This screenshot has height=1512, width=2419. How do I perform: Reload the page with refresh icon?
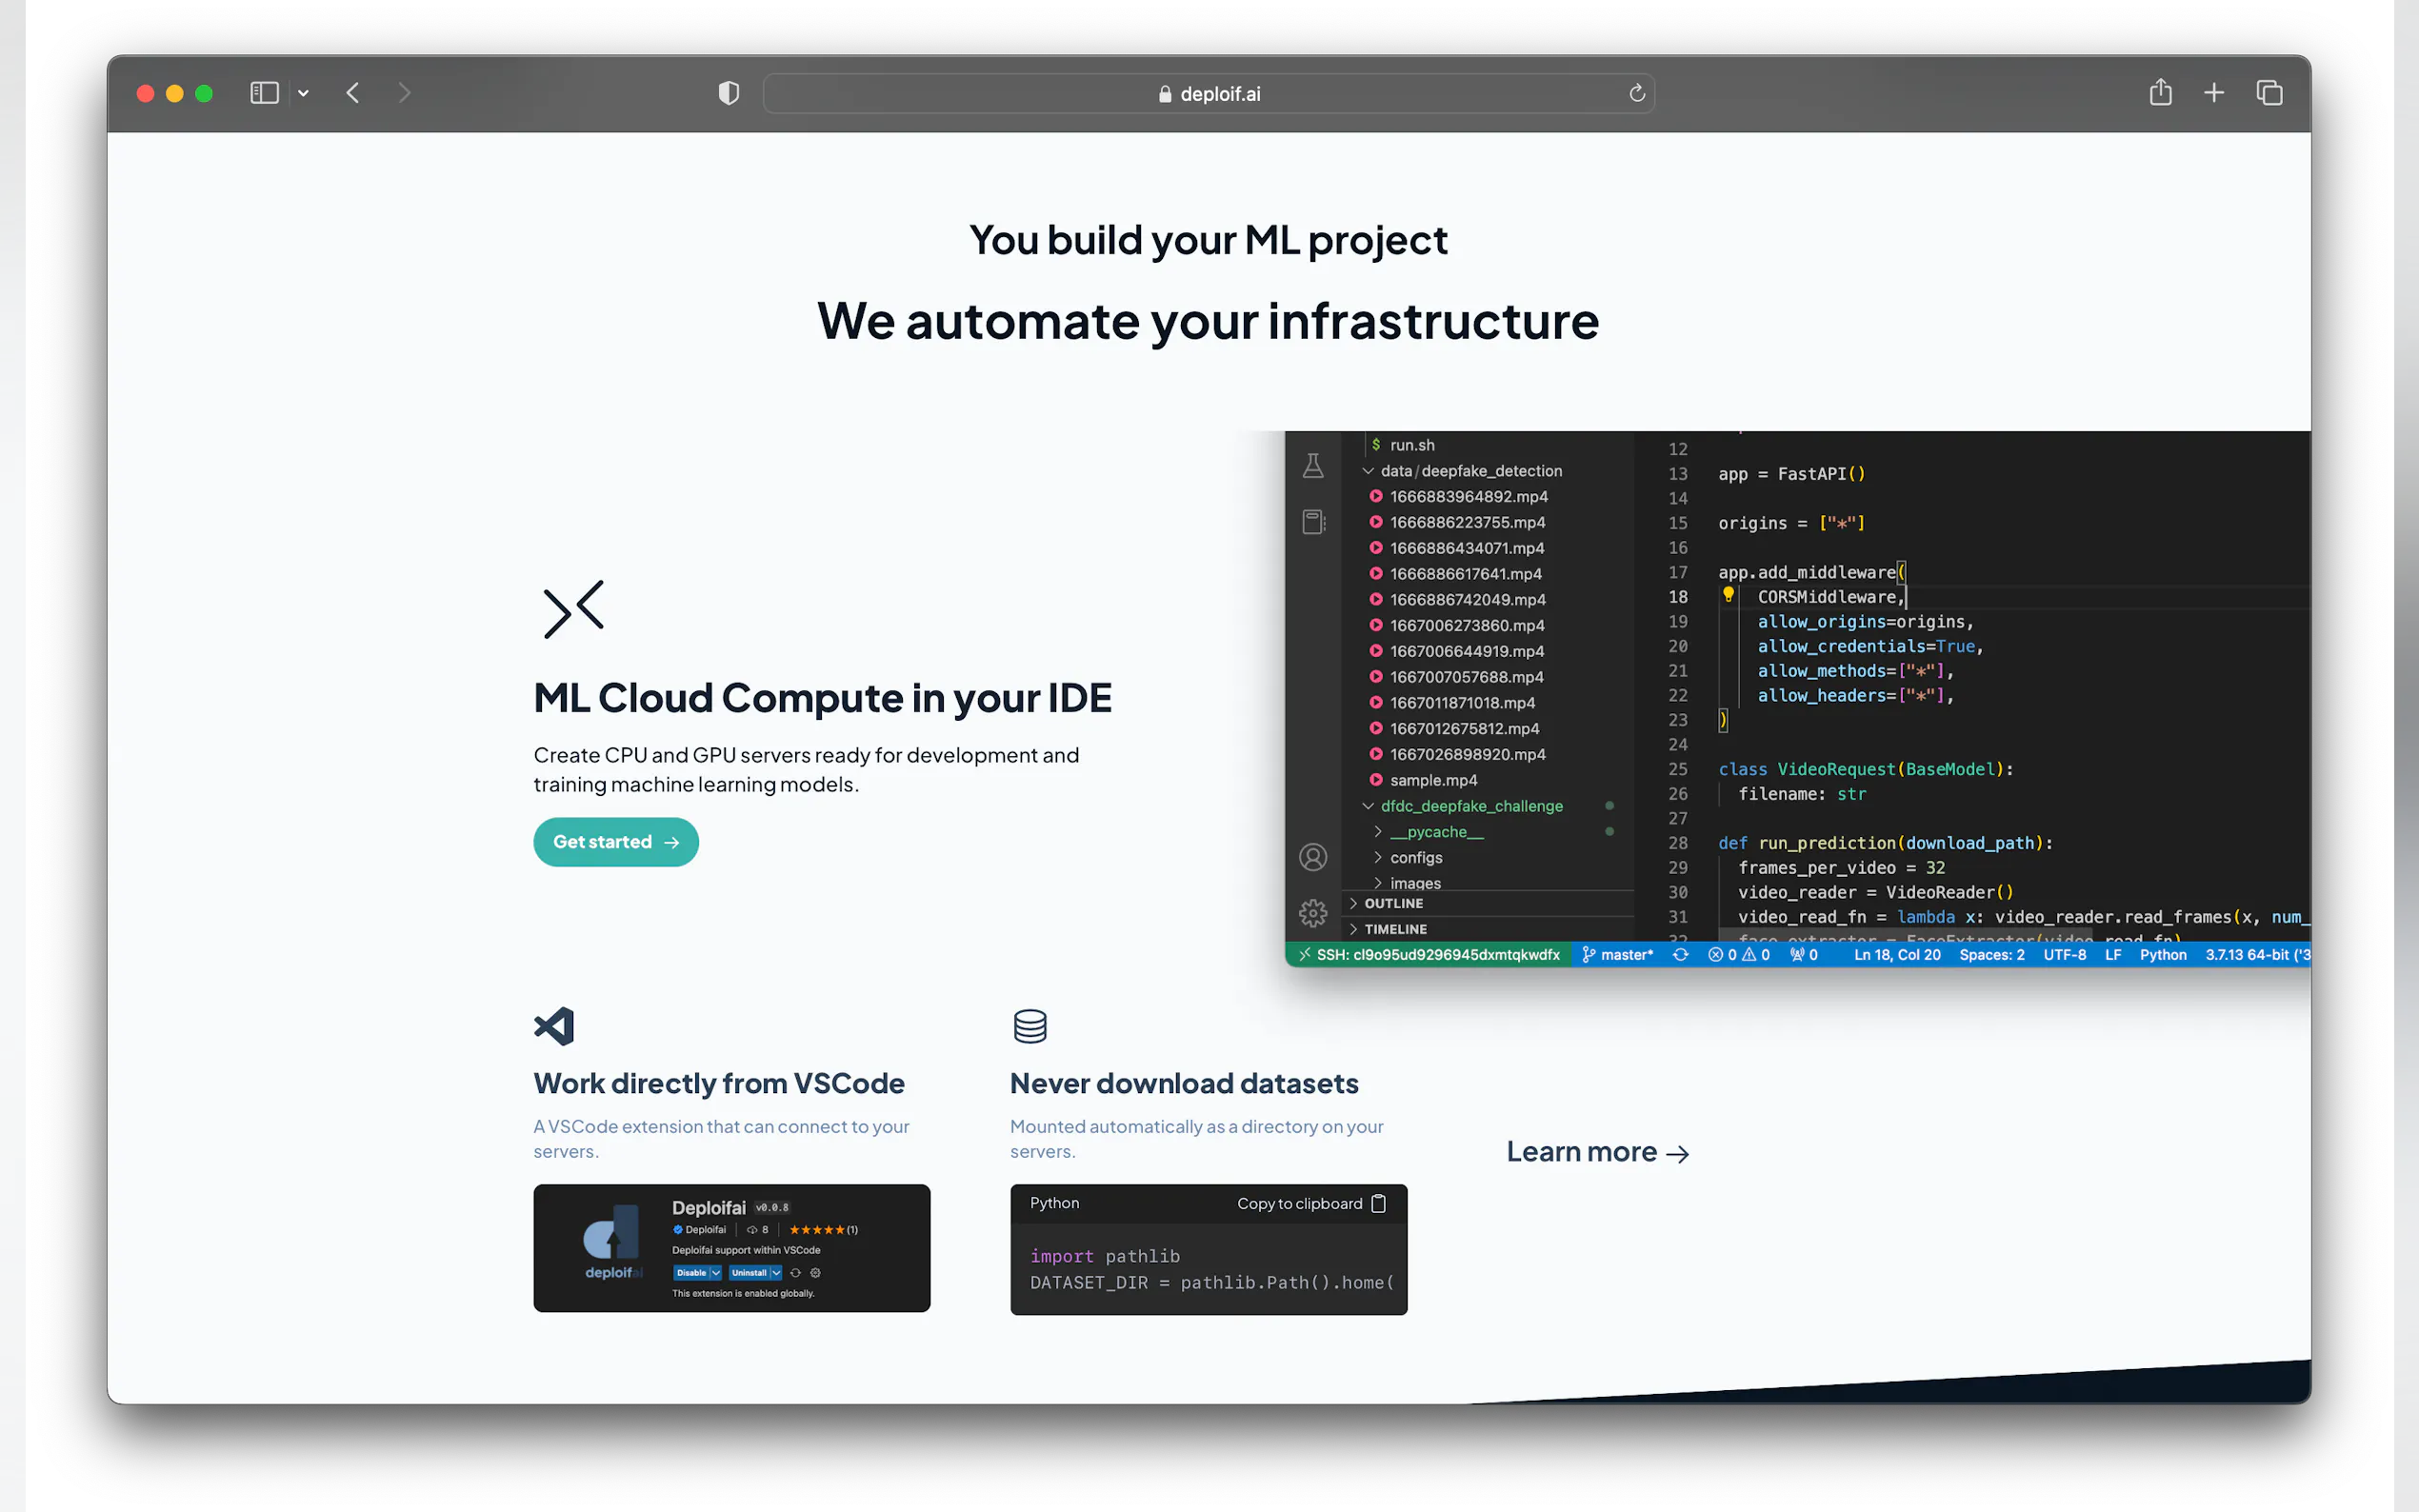(1637, 93)
